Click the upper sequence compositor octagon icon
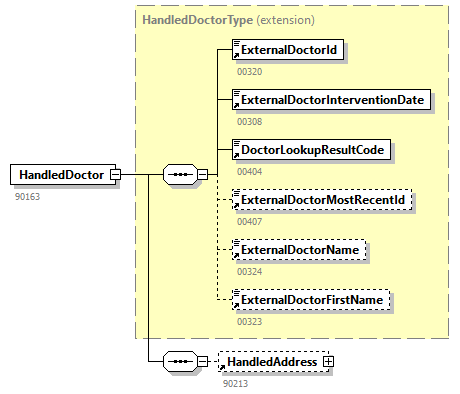 (x=180, y=174)
